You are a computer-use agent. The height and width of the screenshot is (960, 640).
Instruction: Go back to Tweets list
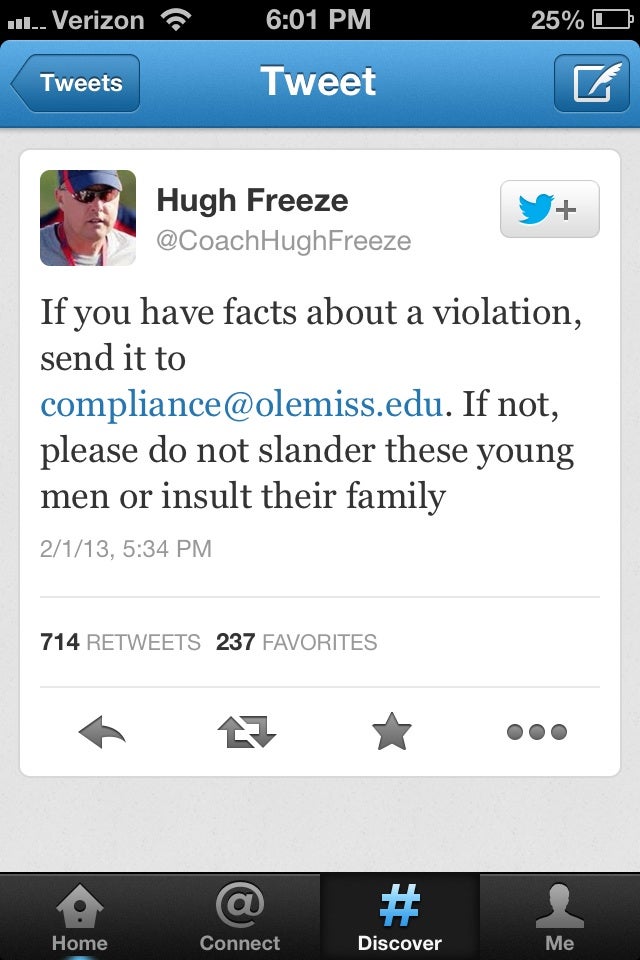(77, 83)
